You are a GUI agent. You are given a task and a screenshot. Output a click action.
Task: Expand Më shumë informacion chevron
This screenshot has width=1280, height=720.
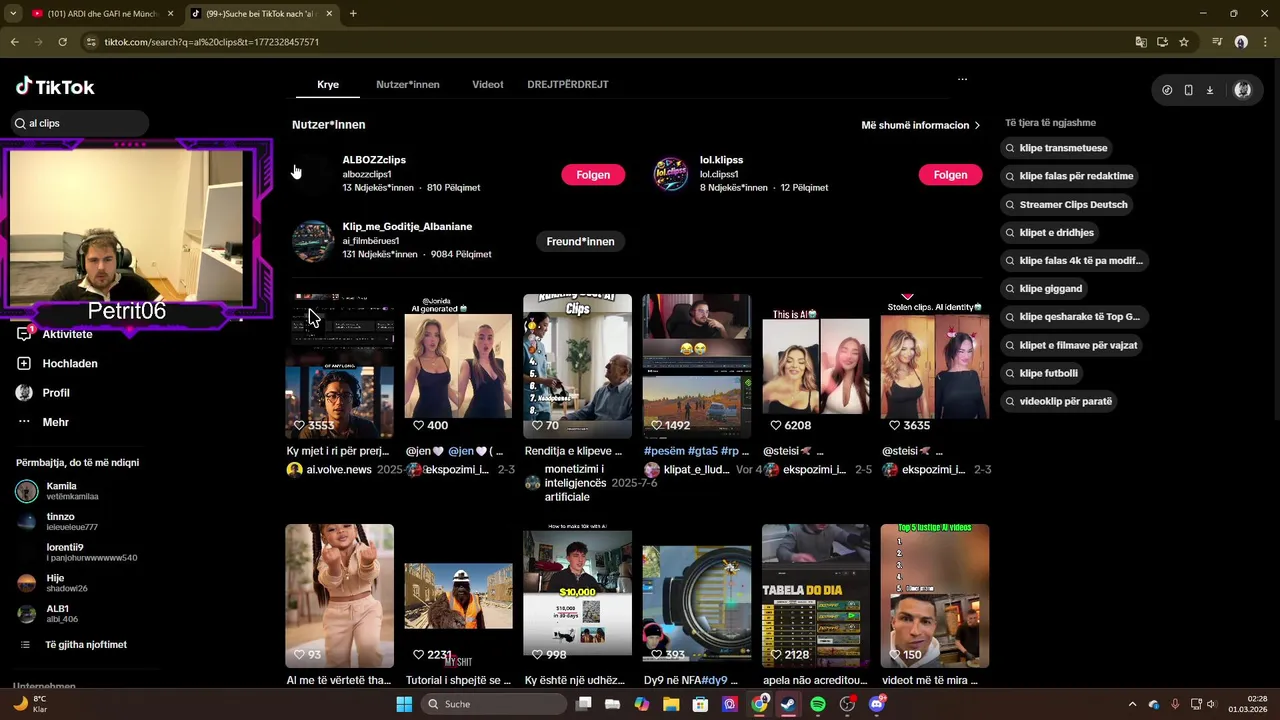[977, 125]
